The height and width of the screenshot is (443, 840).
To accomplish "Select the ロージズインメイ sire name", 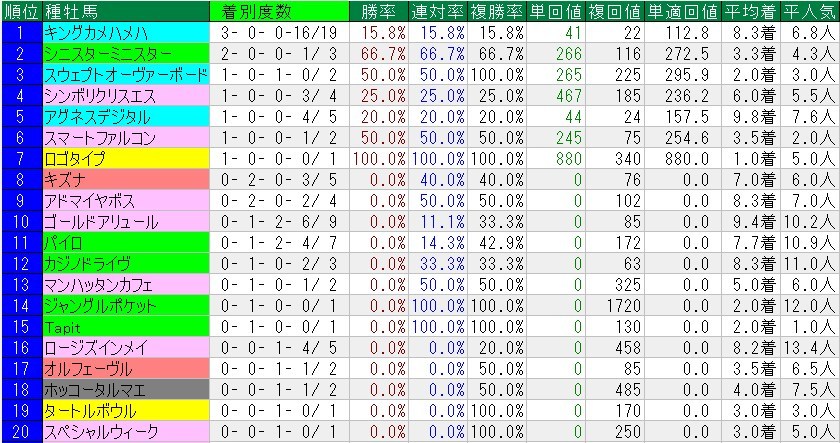I will 126,348.
